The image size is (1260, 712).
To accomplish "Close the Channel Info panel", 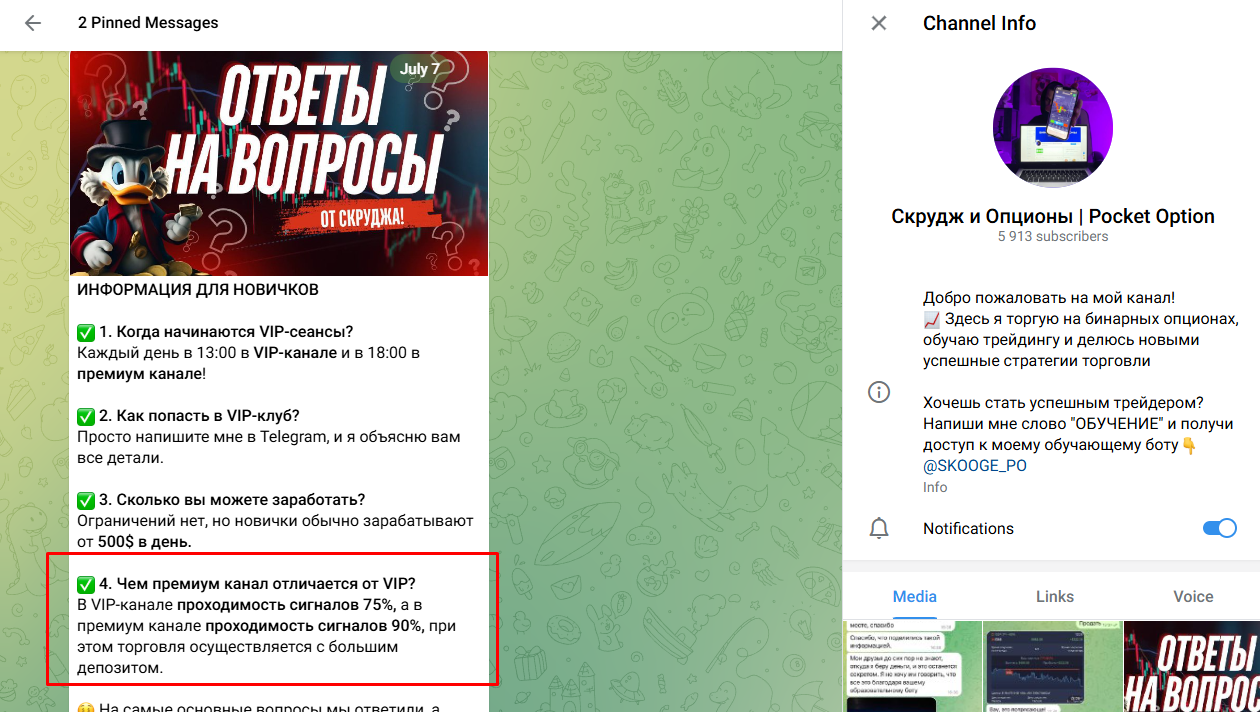I will pyautogui.click(x=879, y=23).
